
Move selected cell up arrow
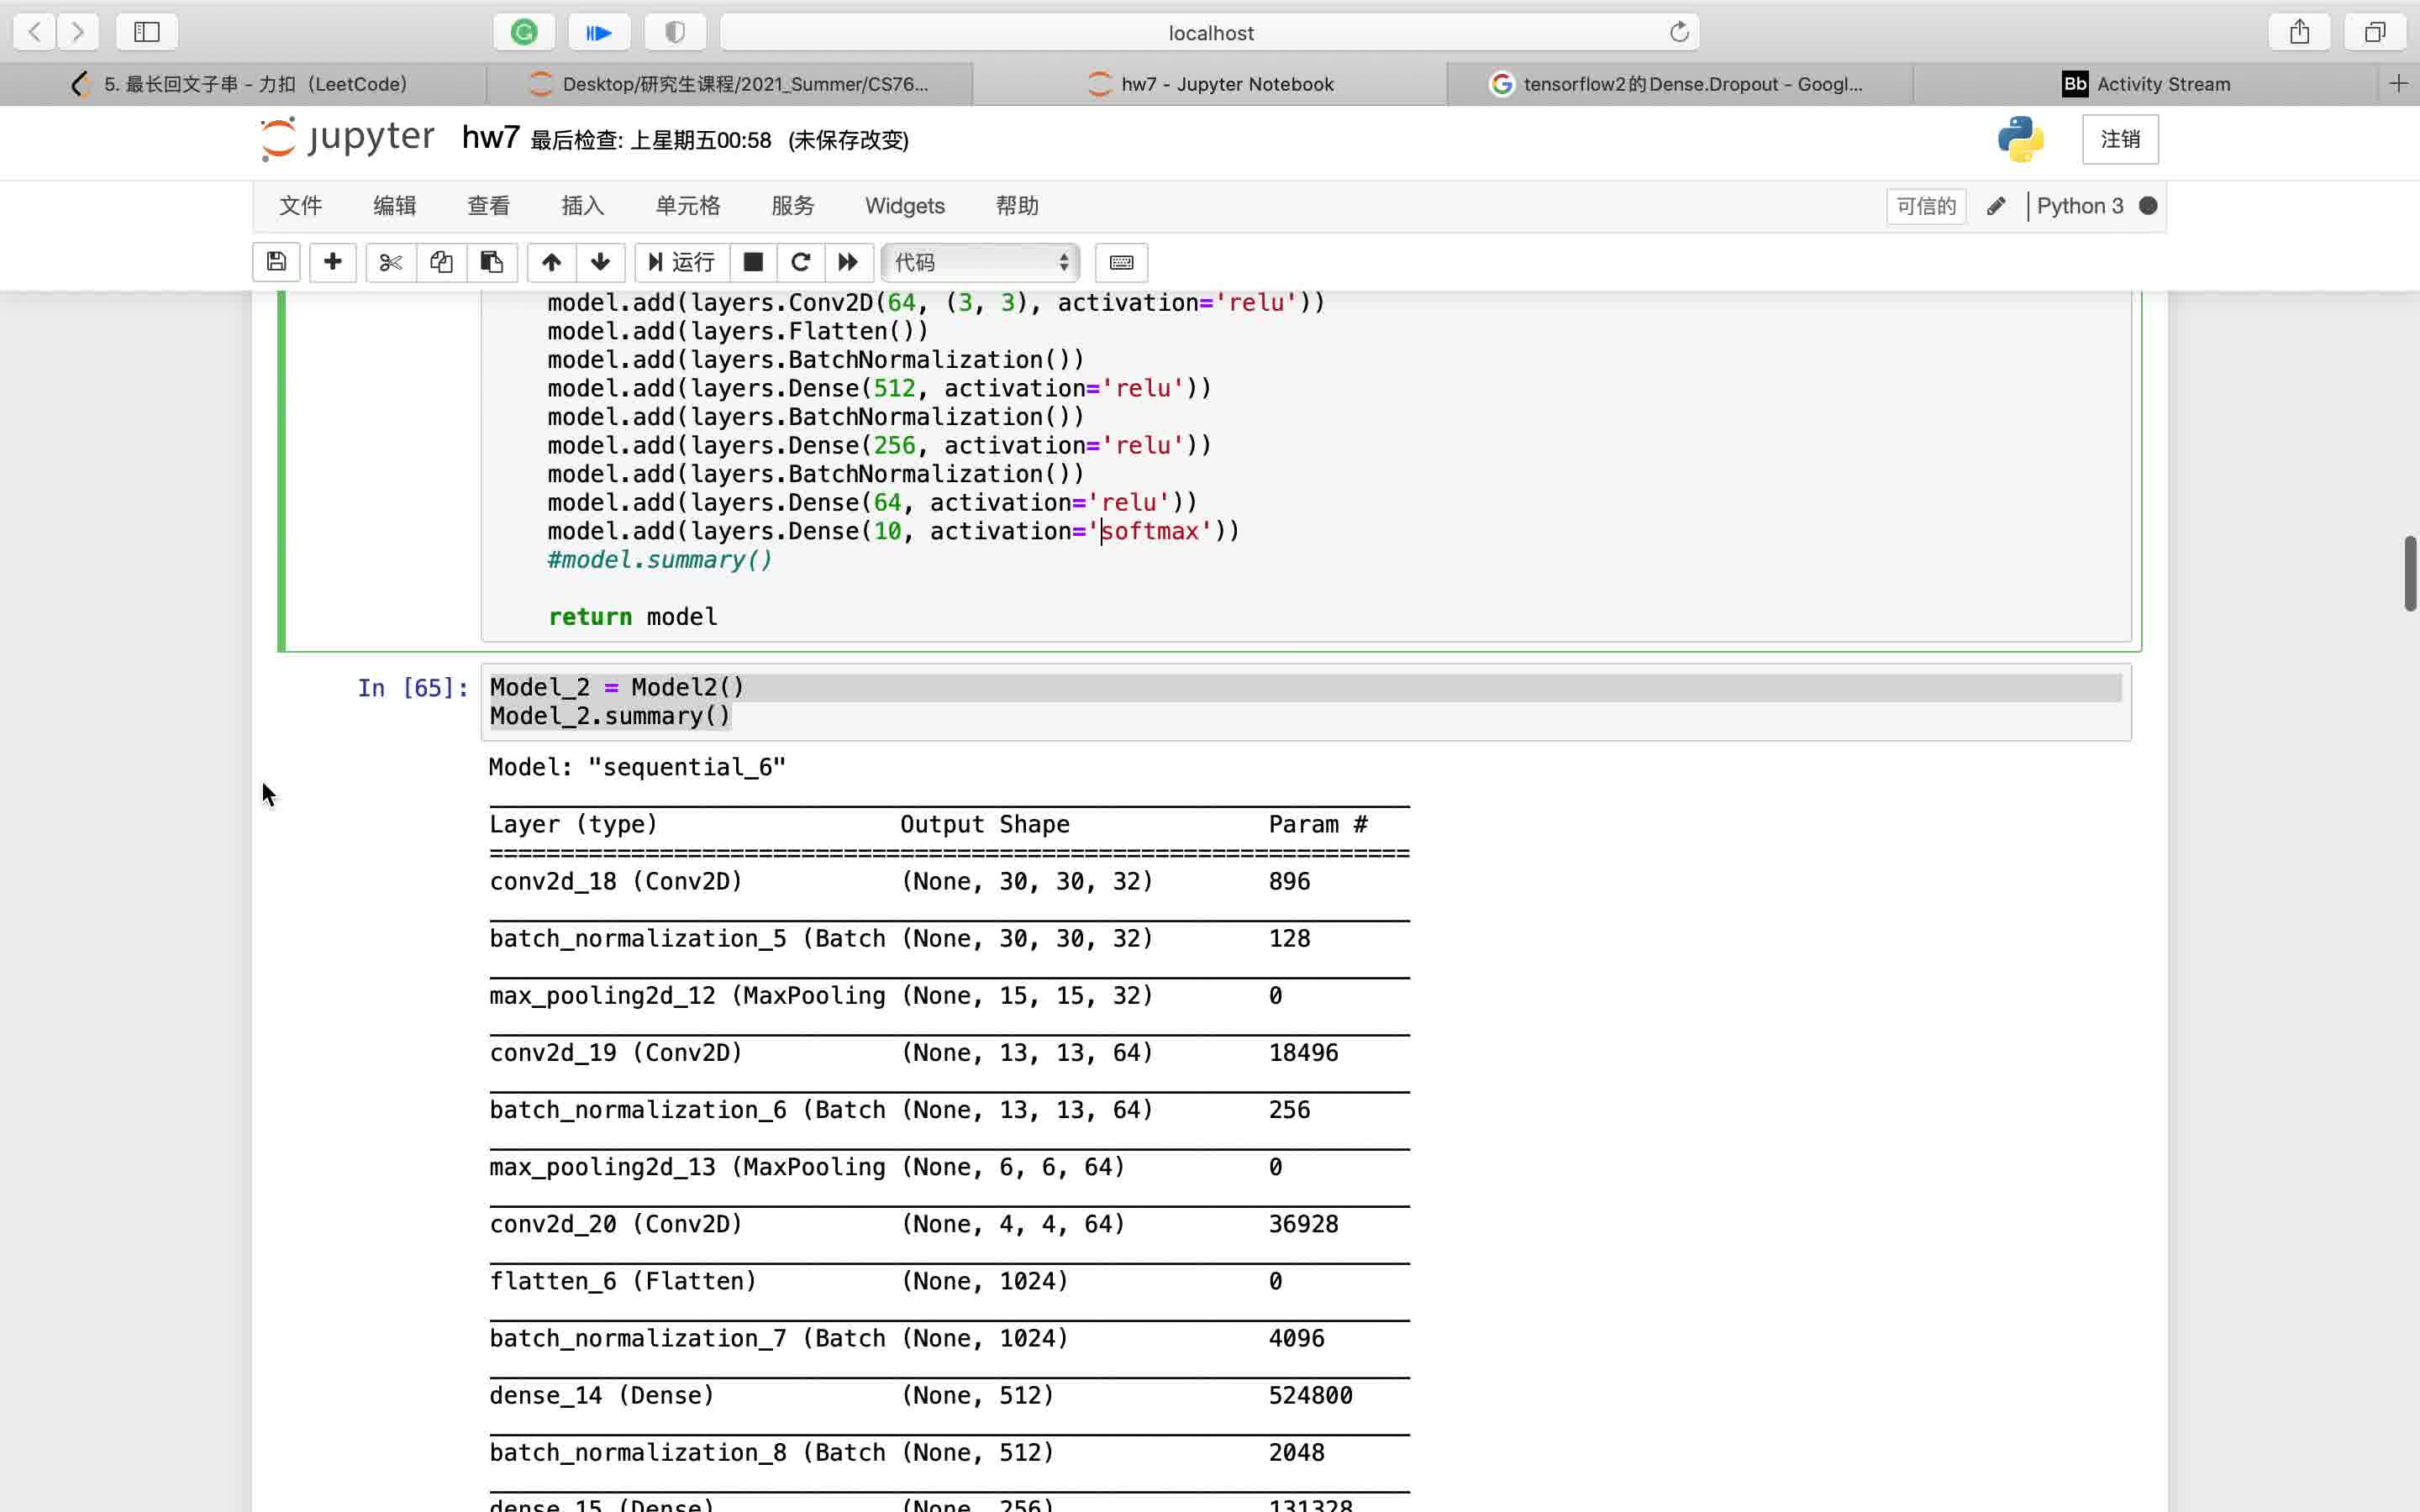551,262
